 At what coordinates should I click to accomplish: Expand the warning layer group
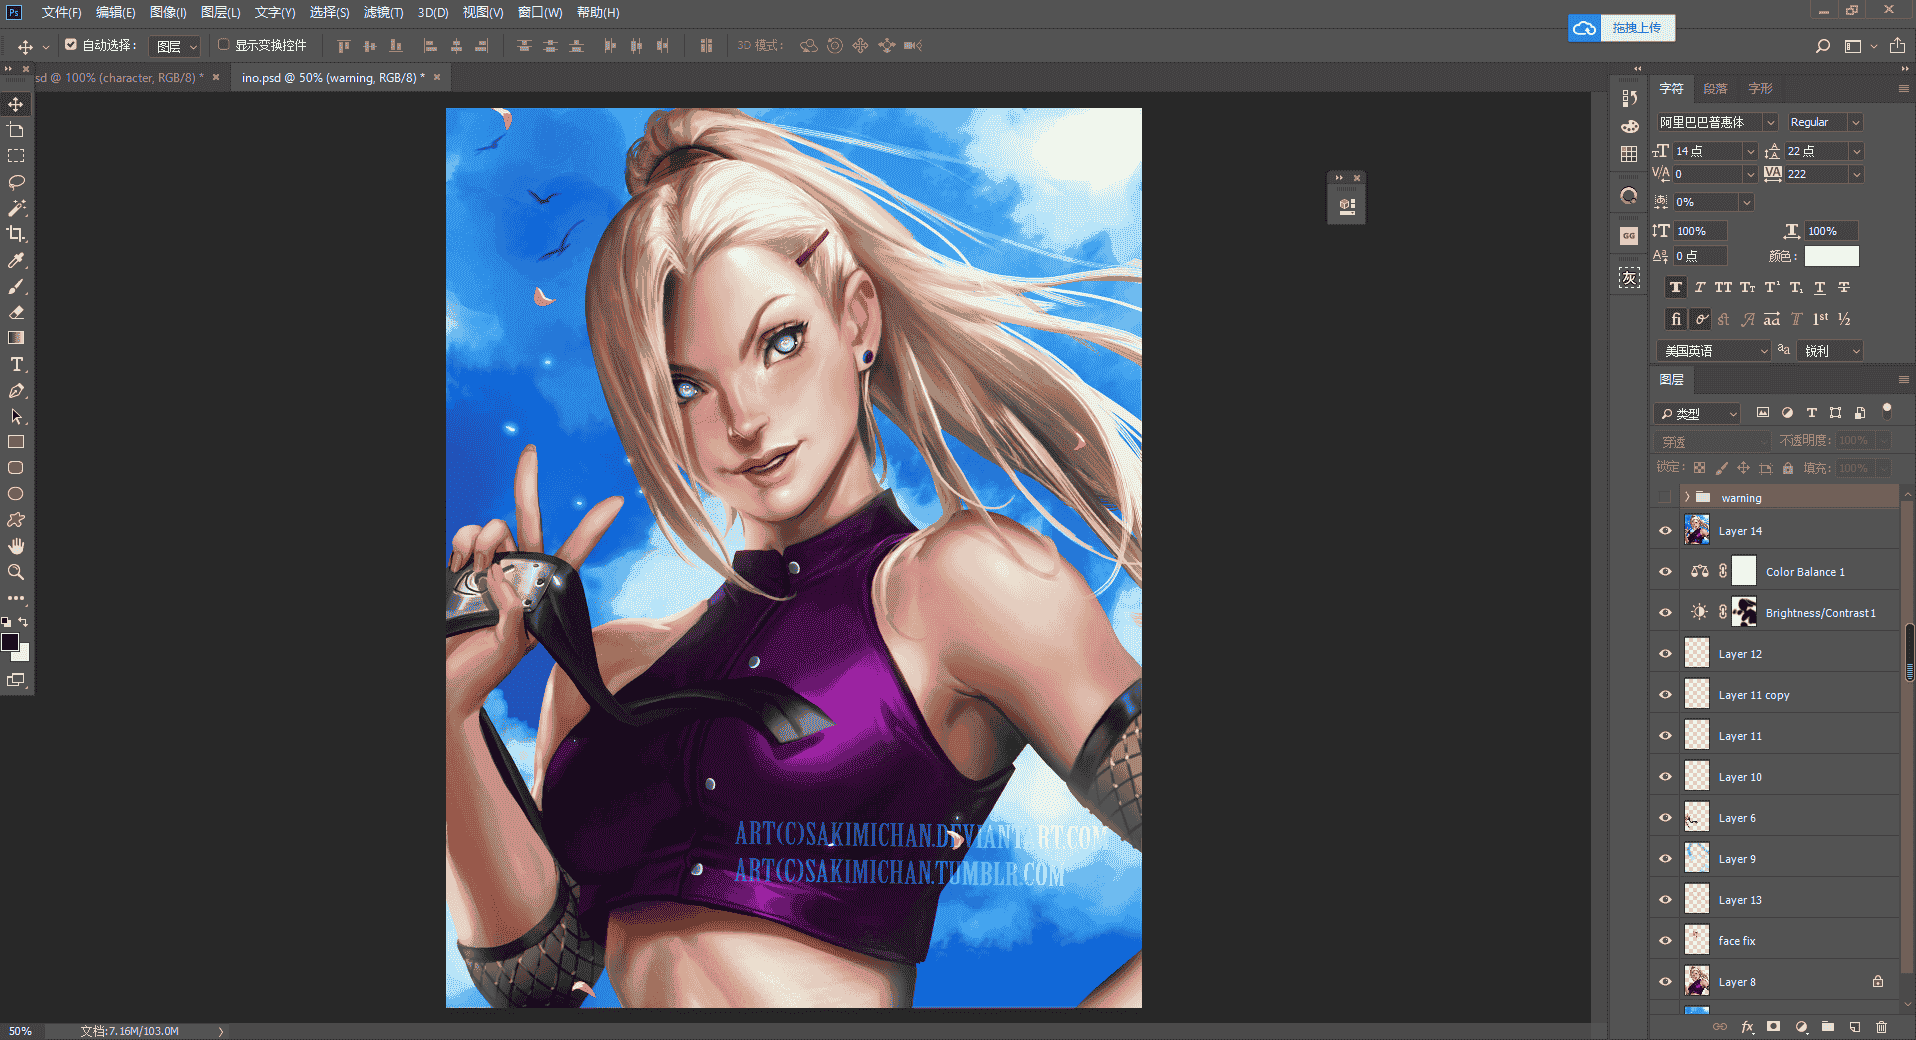tap(1687, 497)
